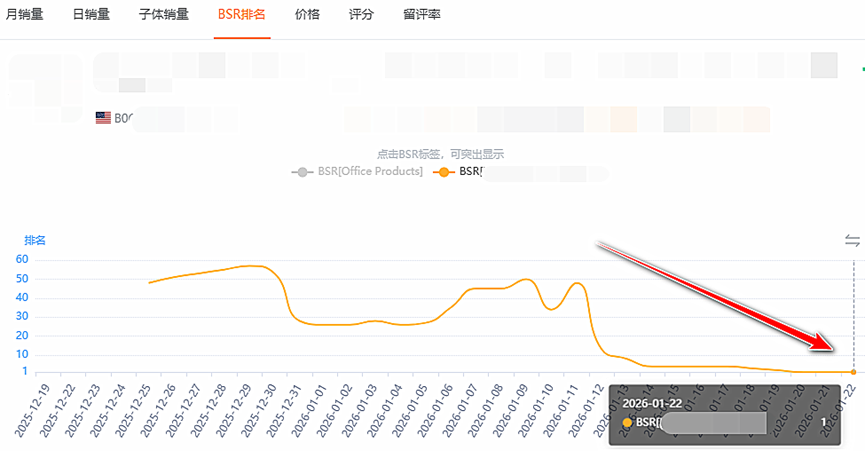Click the orange legend marker icon
Screen dimensions: 865x451
click(444, 172)
